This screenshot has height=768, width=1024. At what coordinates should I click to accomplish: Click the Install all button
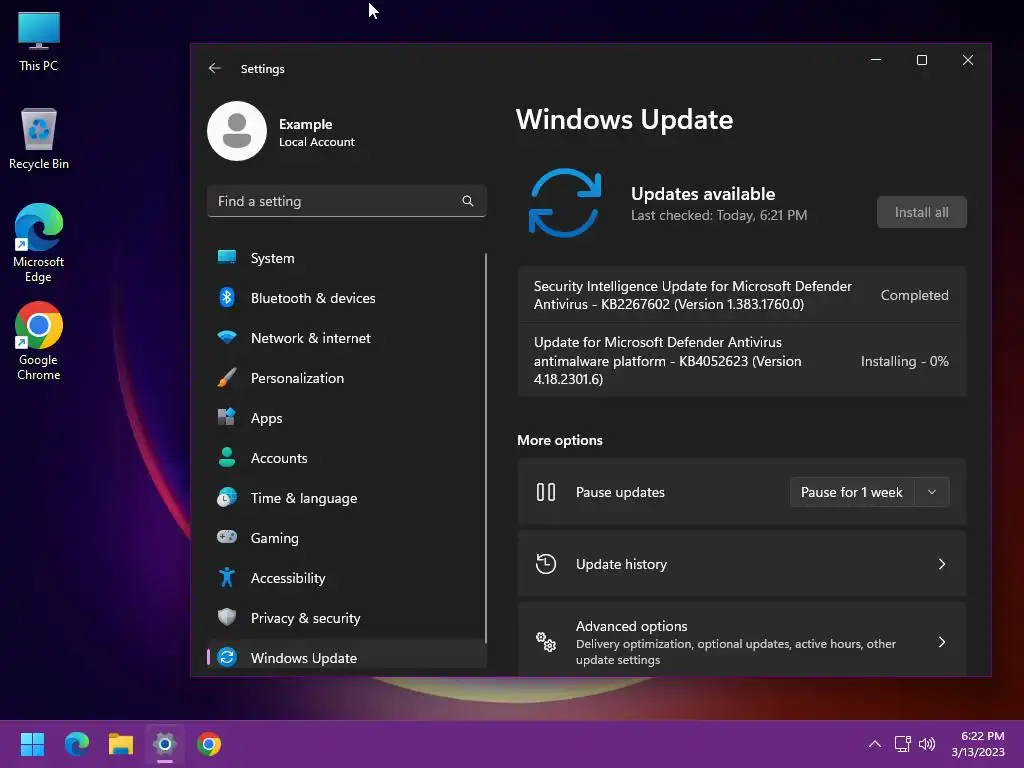click(x=921, y=212)
